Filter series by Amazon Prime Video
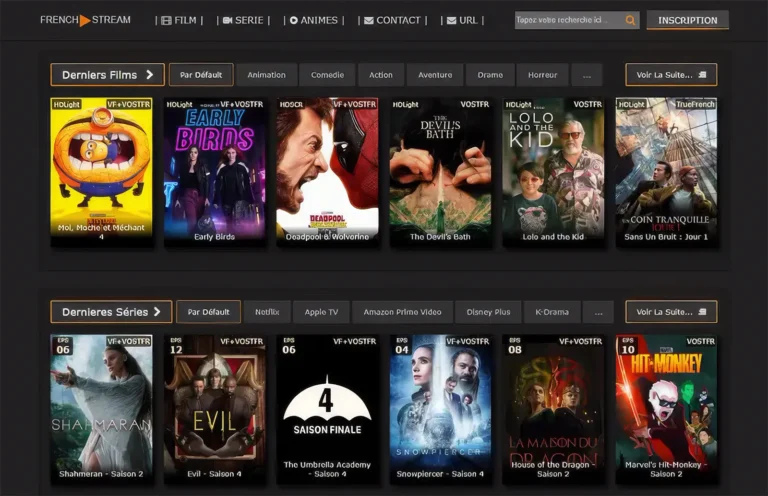Screen dimensions: 768x496 pos(402,312)
